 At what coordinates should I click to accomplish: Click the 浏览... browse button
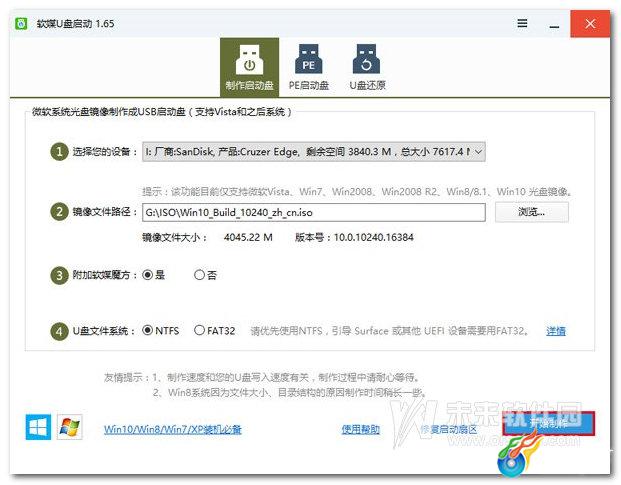pos(531,212)
